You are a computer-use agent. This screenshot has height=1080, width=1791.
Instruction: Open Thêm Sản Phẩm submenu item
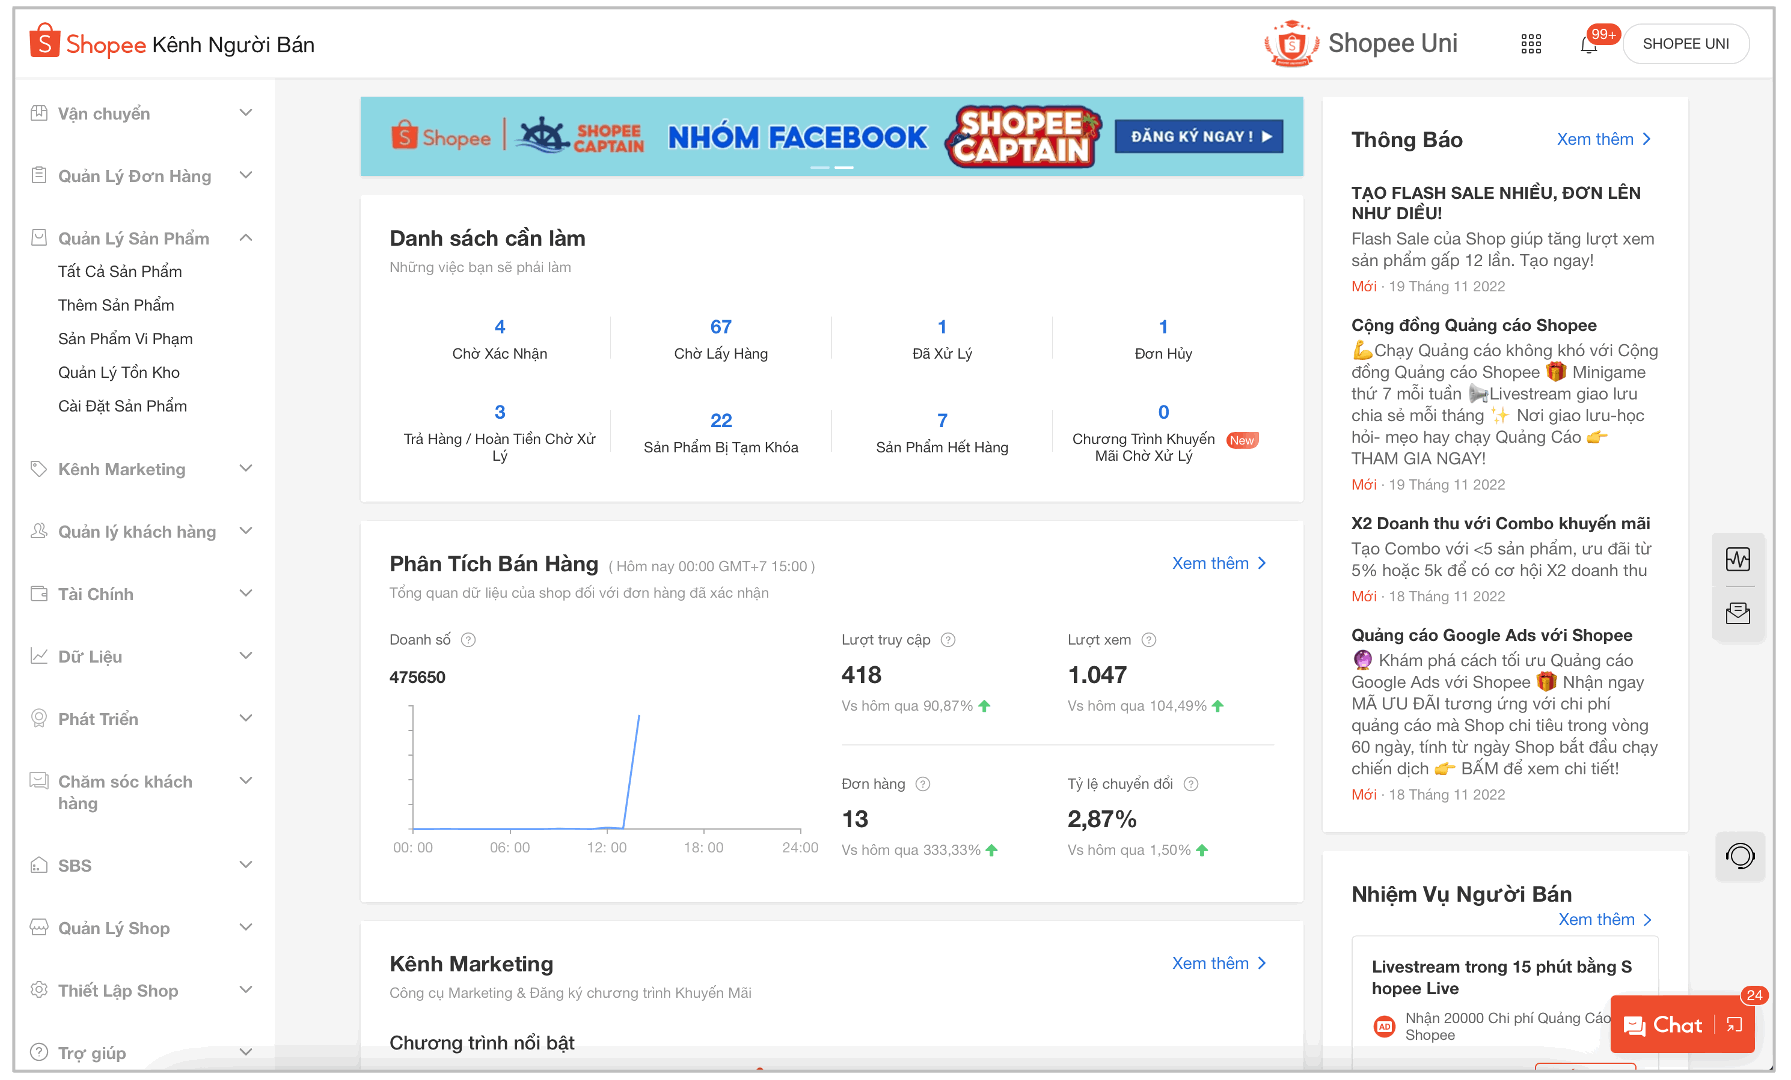(x=116, y=305)
